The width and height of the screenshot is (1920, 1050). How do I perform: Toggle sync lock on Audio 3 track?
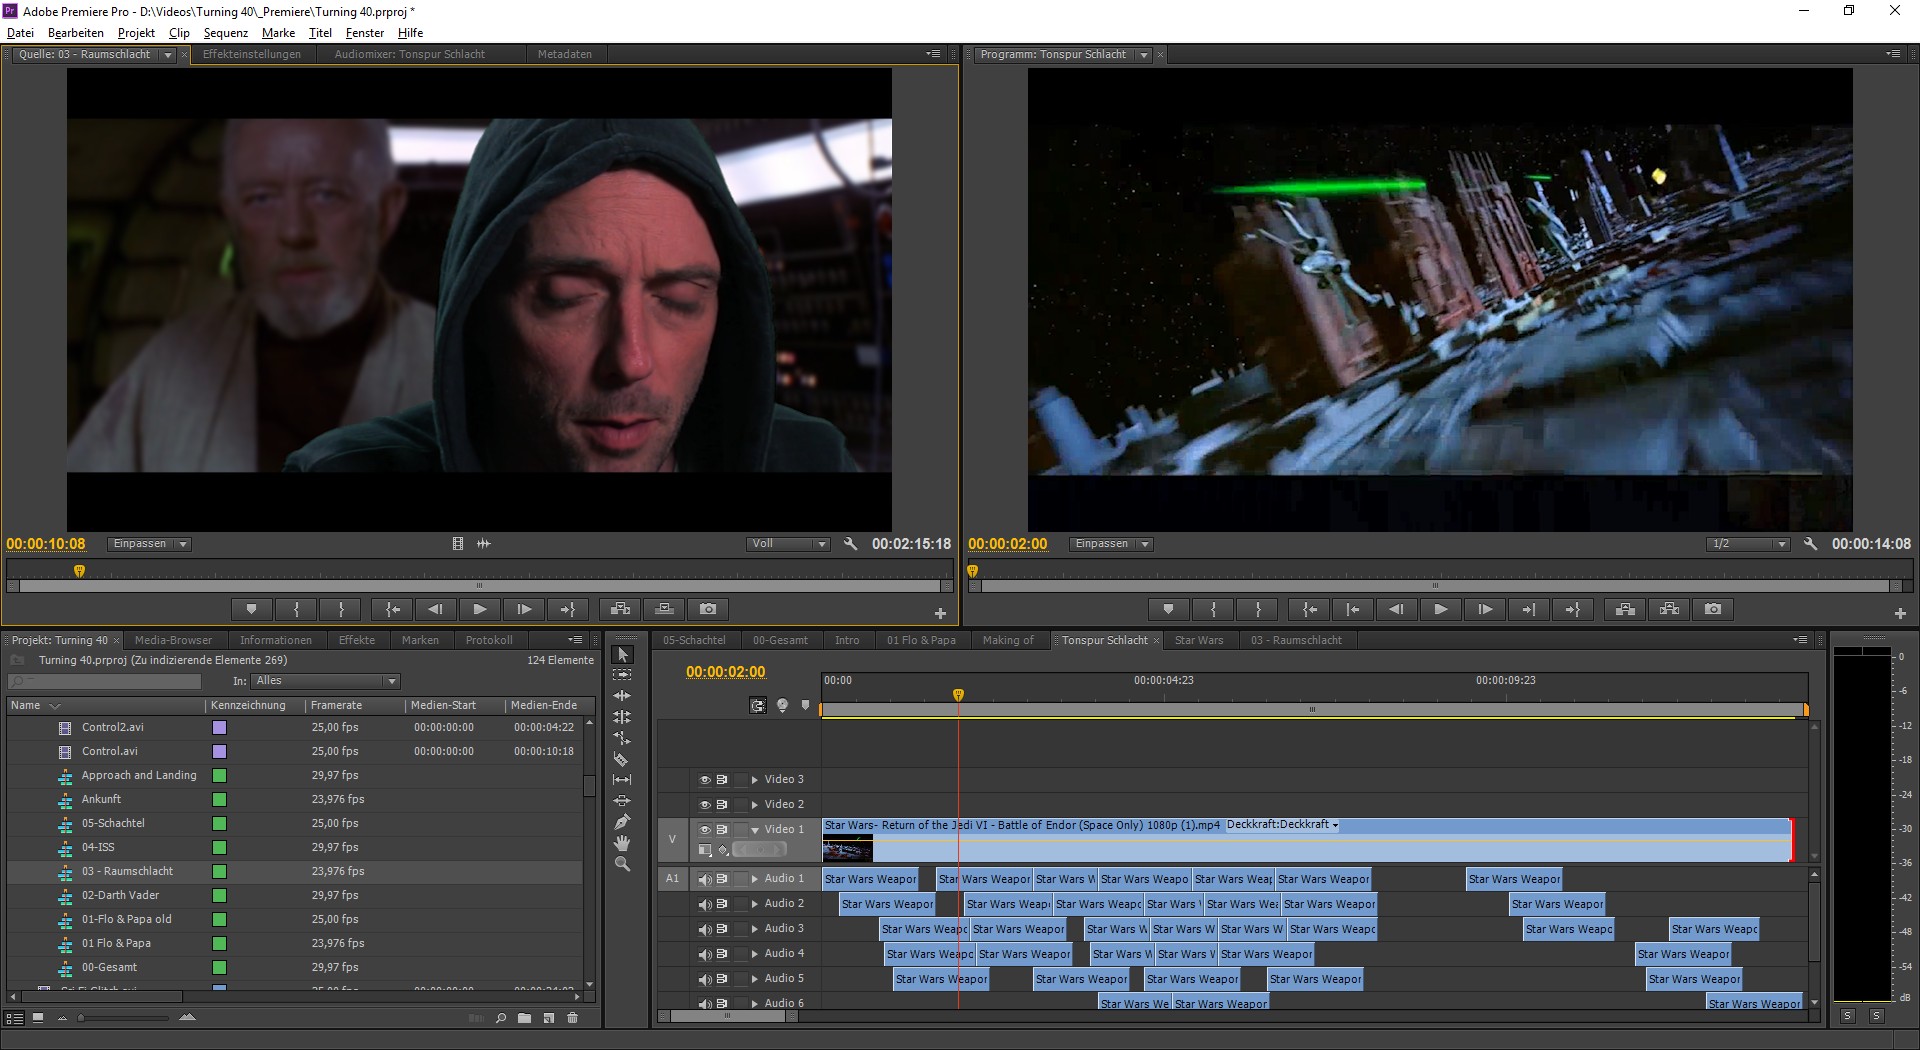click(722, 929)
